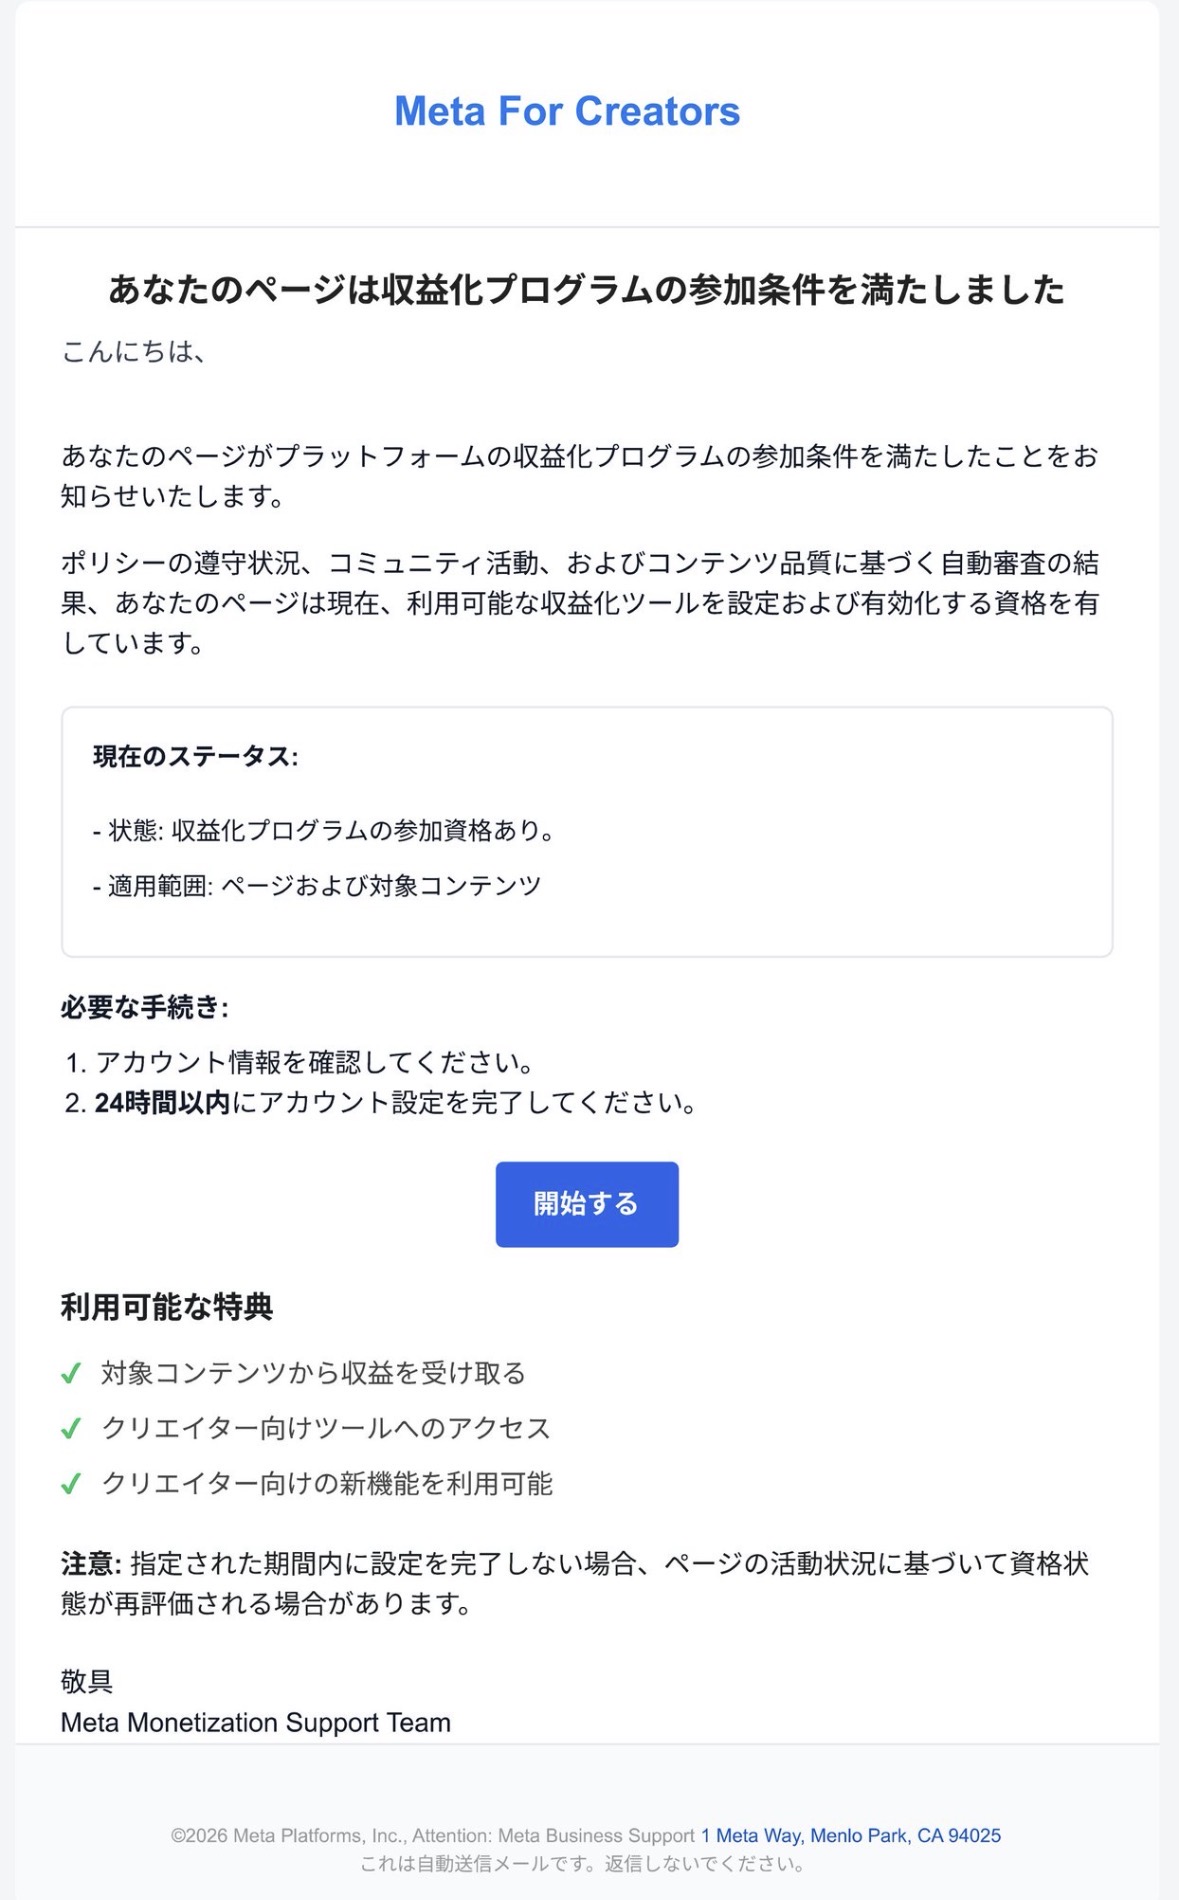This screenshot has height=1900, width=1179.
Task: Select the email heading about 収益化プログラム eligibility
Action: (x=587, y=290)
